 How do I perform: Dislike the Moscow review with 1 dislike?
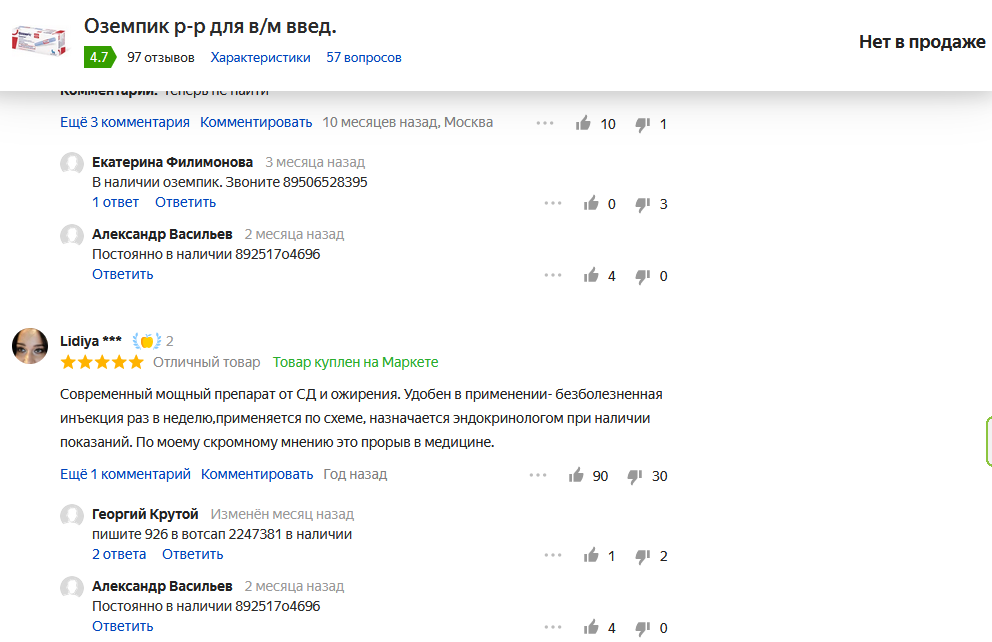(x=642, y=124)
